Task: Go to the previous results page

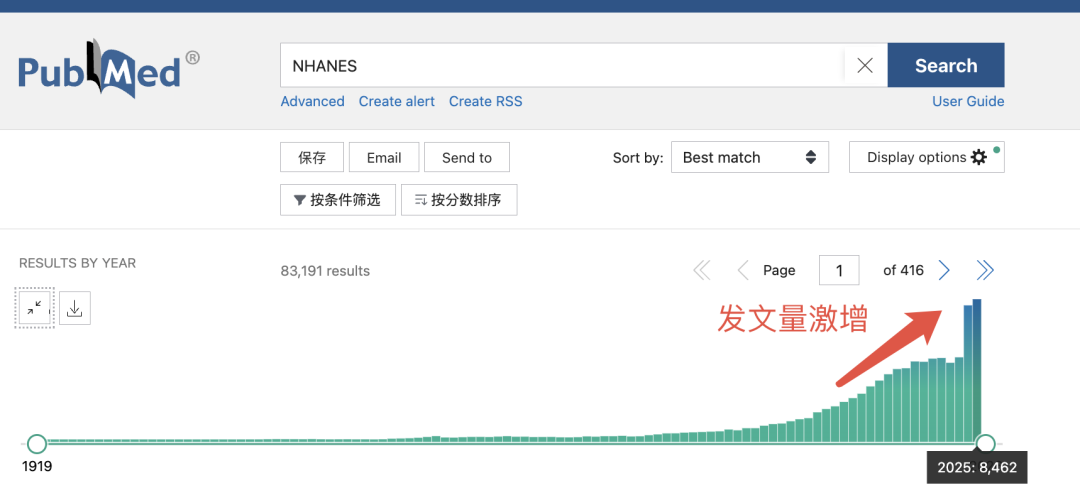Action: coord(742,270)
